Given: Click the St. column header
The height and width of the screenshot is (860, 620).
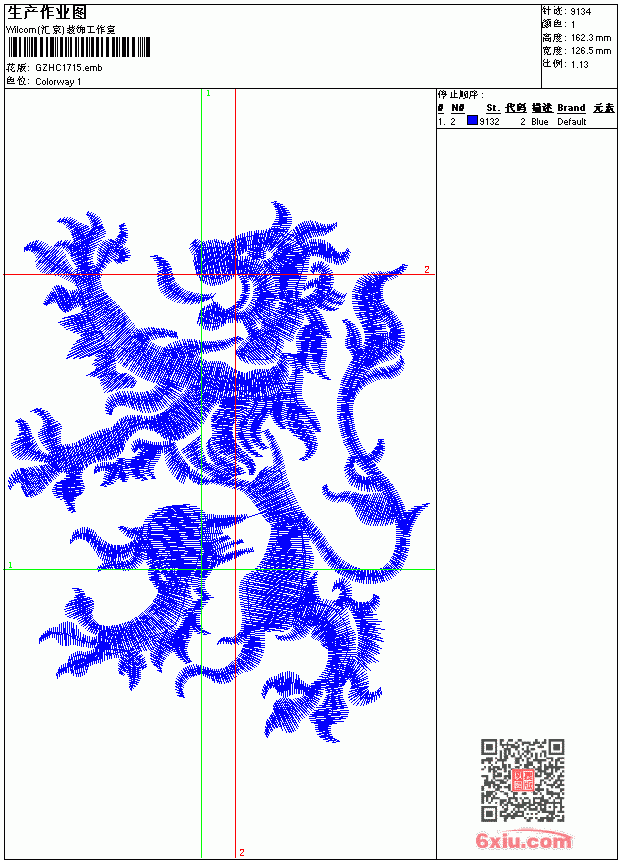Looking at the screenshot, I should 493,108.
